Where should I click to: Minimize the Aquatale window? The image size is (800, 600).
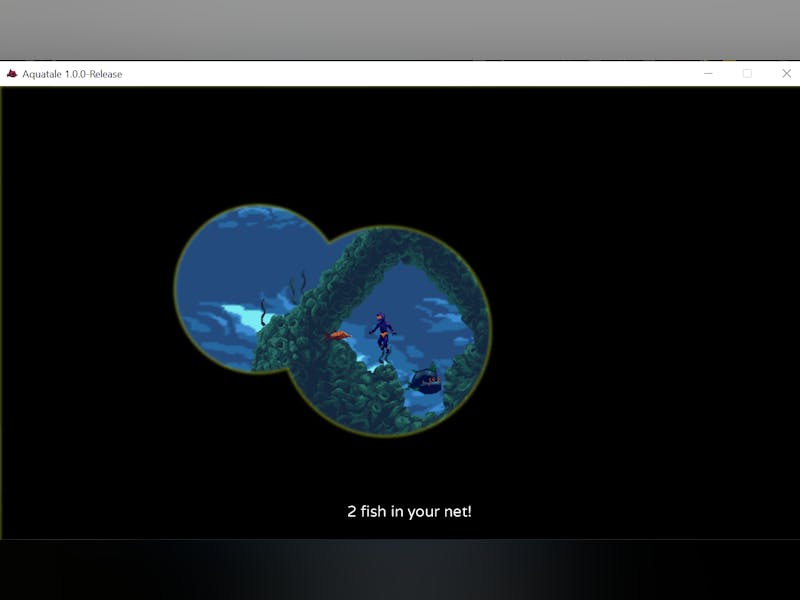(x=708, y=73)
